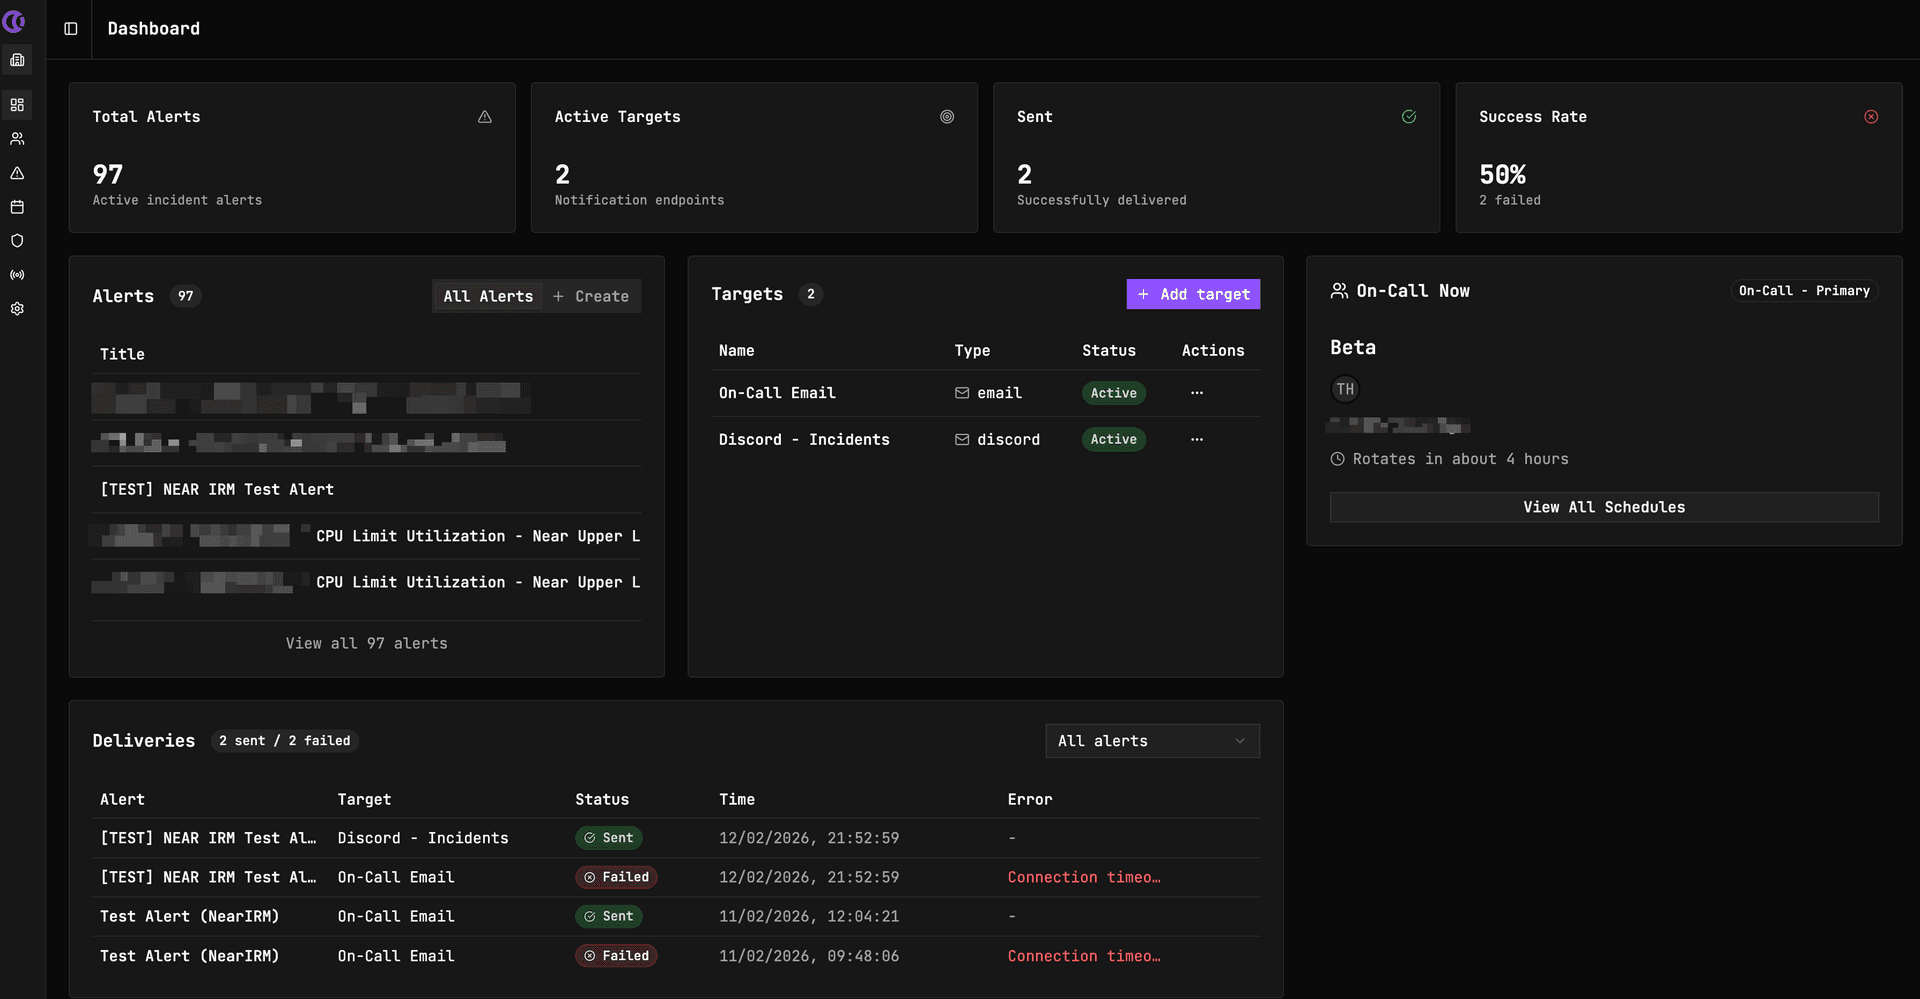Image resolution: width=1920 pixels, height=999 pixels.
Task: Open the actions menu for Discord - Incidents target
Action: click(x=1197, y=439)
